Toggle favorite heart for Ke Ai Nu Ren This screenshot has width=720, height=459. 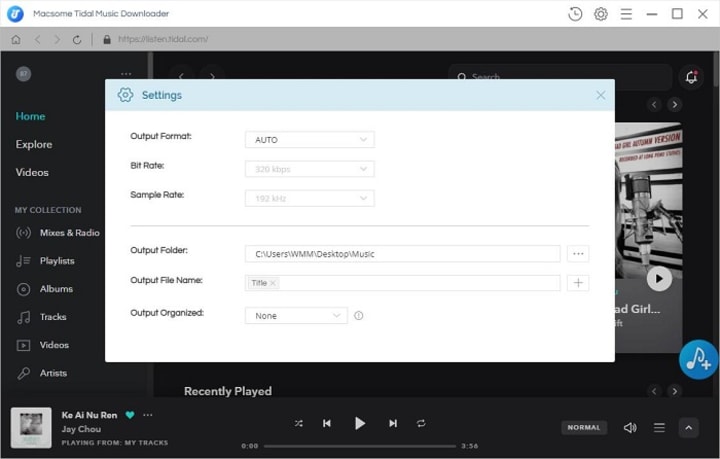[x=130, y=415]
